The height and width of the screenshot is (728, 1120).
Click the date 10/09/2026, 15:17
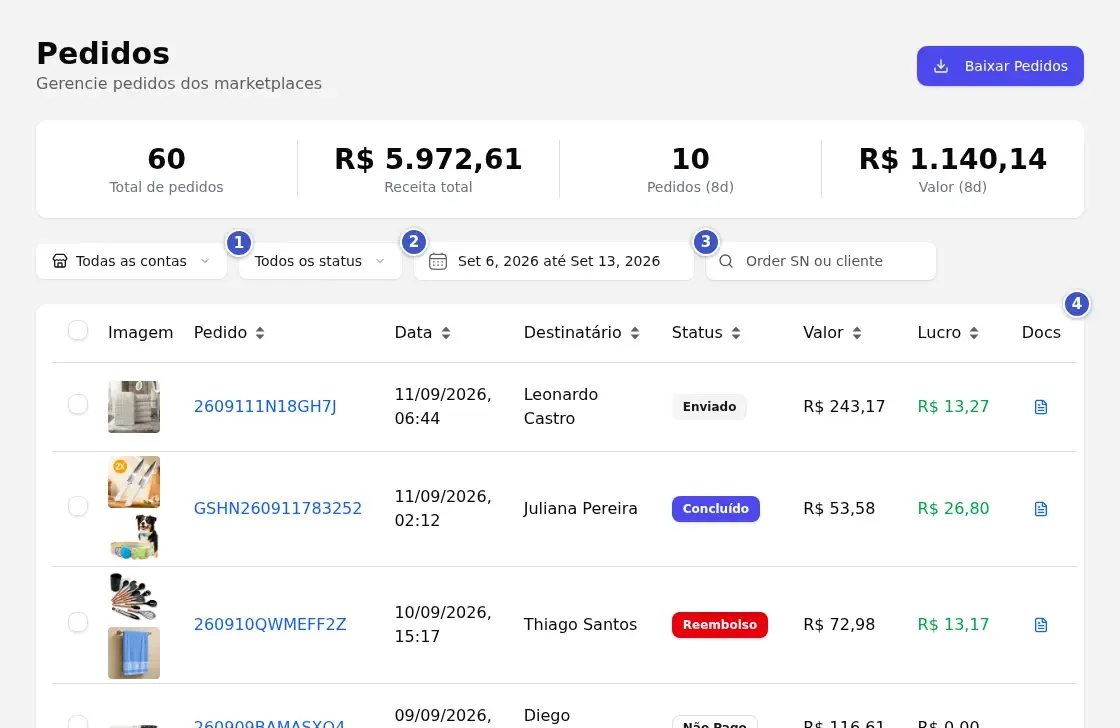click(443, 624)
